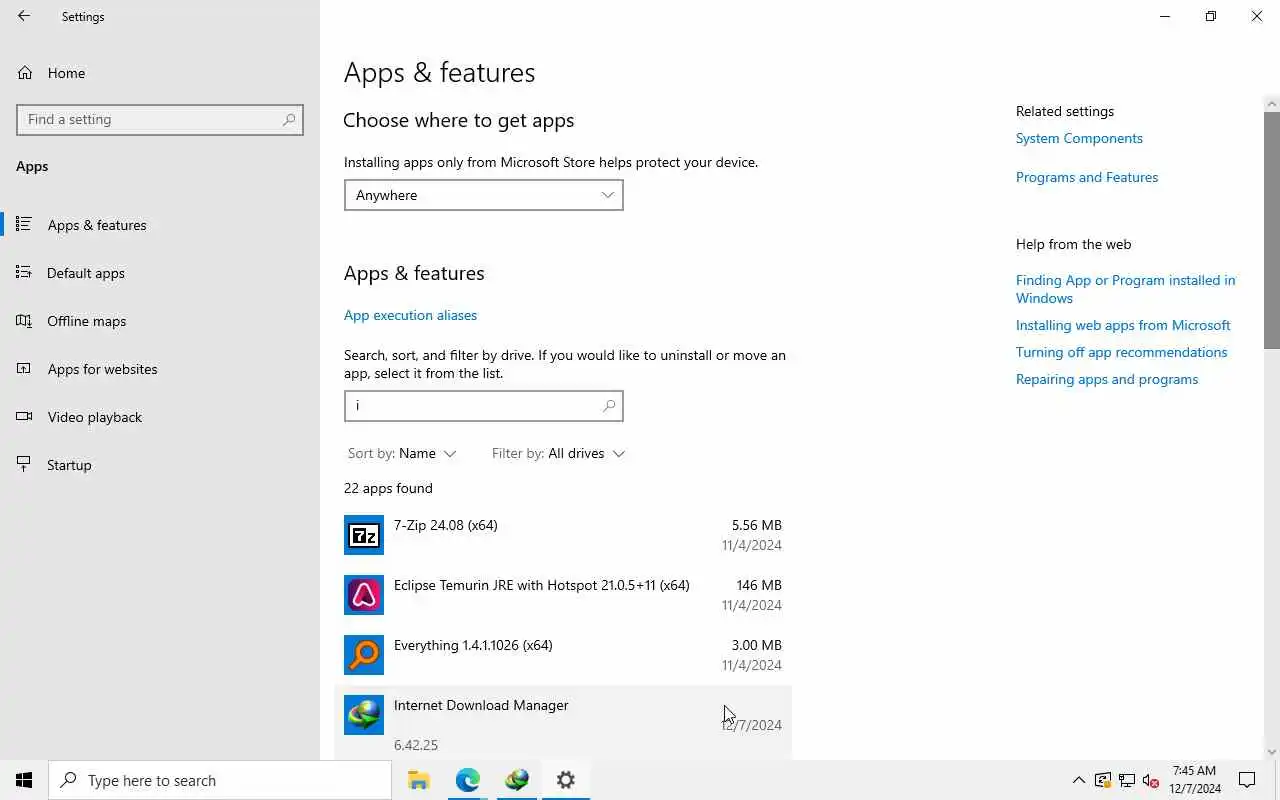Open the Anywhere app source dropdown
The image size is (1280, 800).
tap(483, 195)
